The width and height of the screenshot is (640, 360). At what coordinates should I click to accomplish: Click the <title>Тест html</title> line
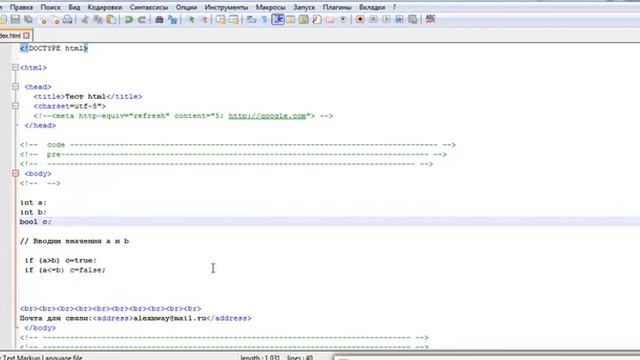coord(88,97)
